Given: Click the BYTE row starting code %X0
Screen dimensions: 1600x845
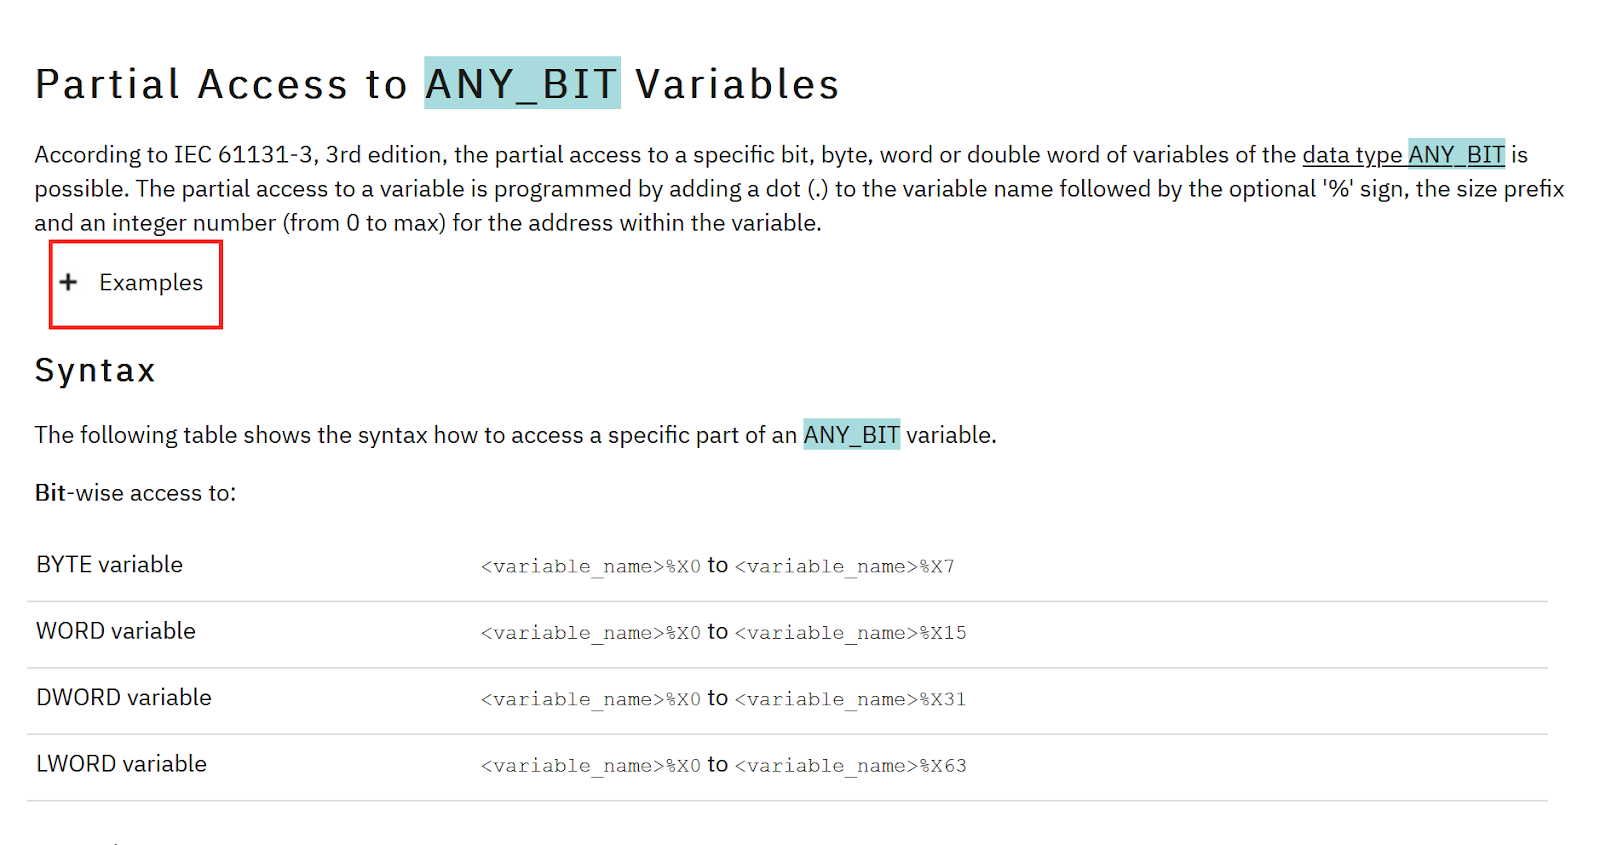Looking at the screenshot, I should pyautogui.click(x=591, y=567).
